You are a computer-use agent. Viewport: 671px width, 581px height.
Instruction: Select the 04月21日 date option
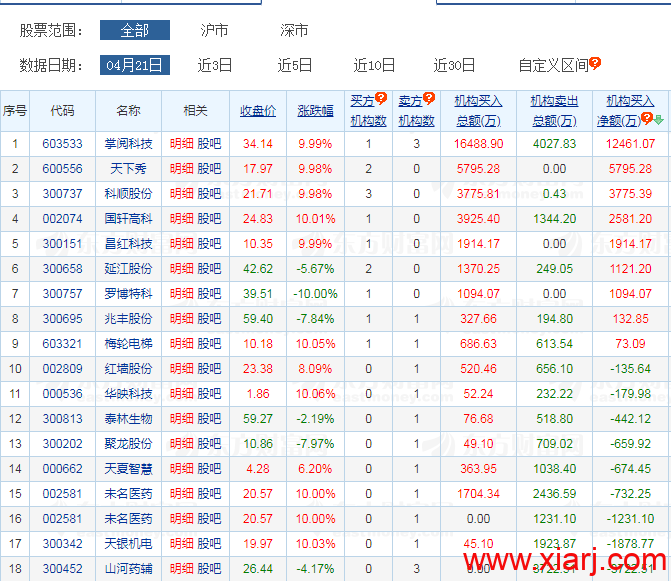click(135, 65)
